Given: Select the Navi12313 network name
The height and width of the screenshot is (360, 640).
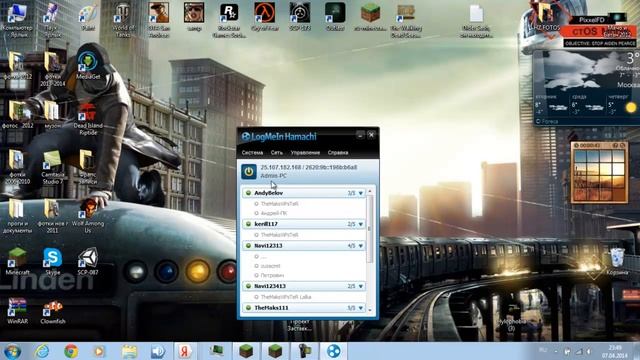Looking at the screenshot, I should (268, 245).
